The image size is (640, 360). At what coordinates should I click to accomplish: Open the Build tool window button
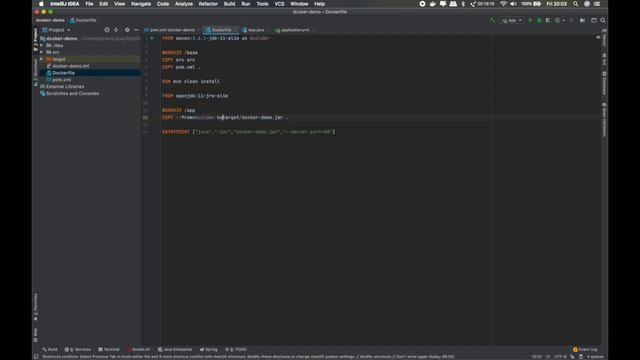[50, 349]
